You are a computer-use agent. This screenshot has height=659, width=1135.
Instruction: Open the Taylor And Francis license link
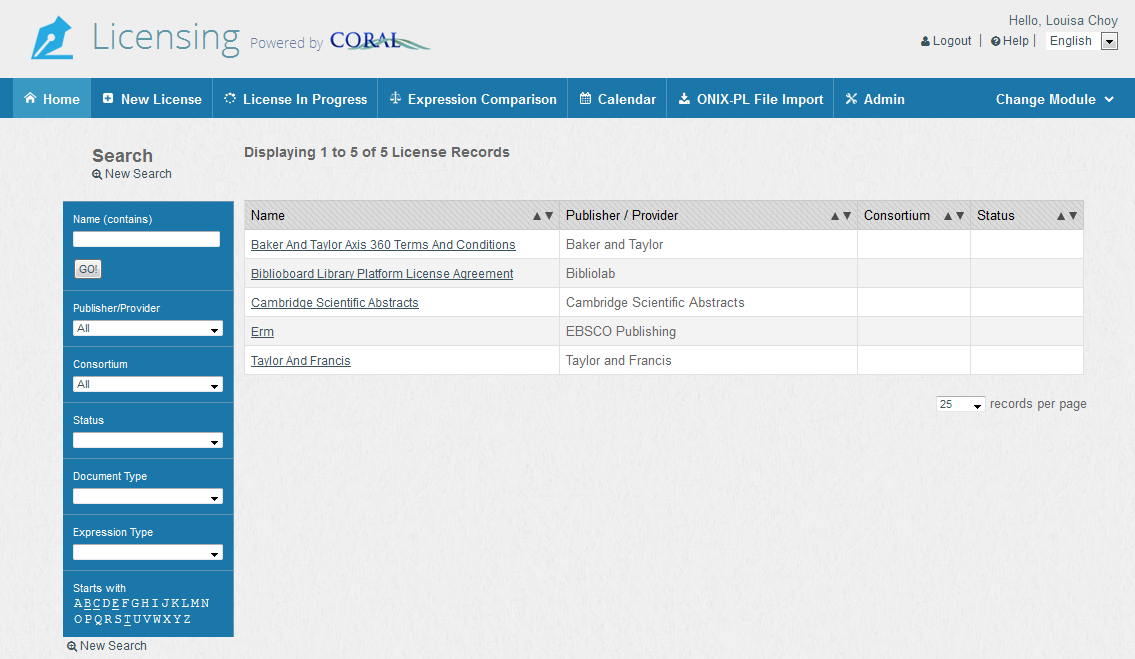[300, 361]
